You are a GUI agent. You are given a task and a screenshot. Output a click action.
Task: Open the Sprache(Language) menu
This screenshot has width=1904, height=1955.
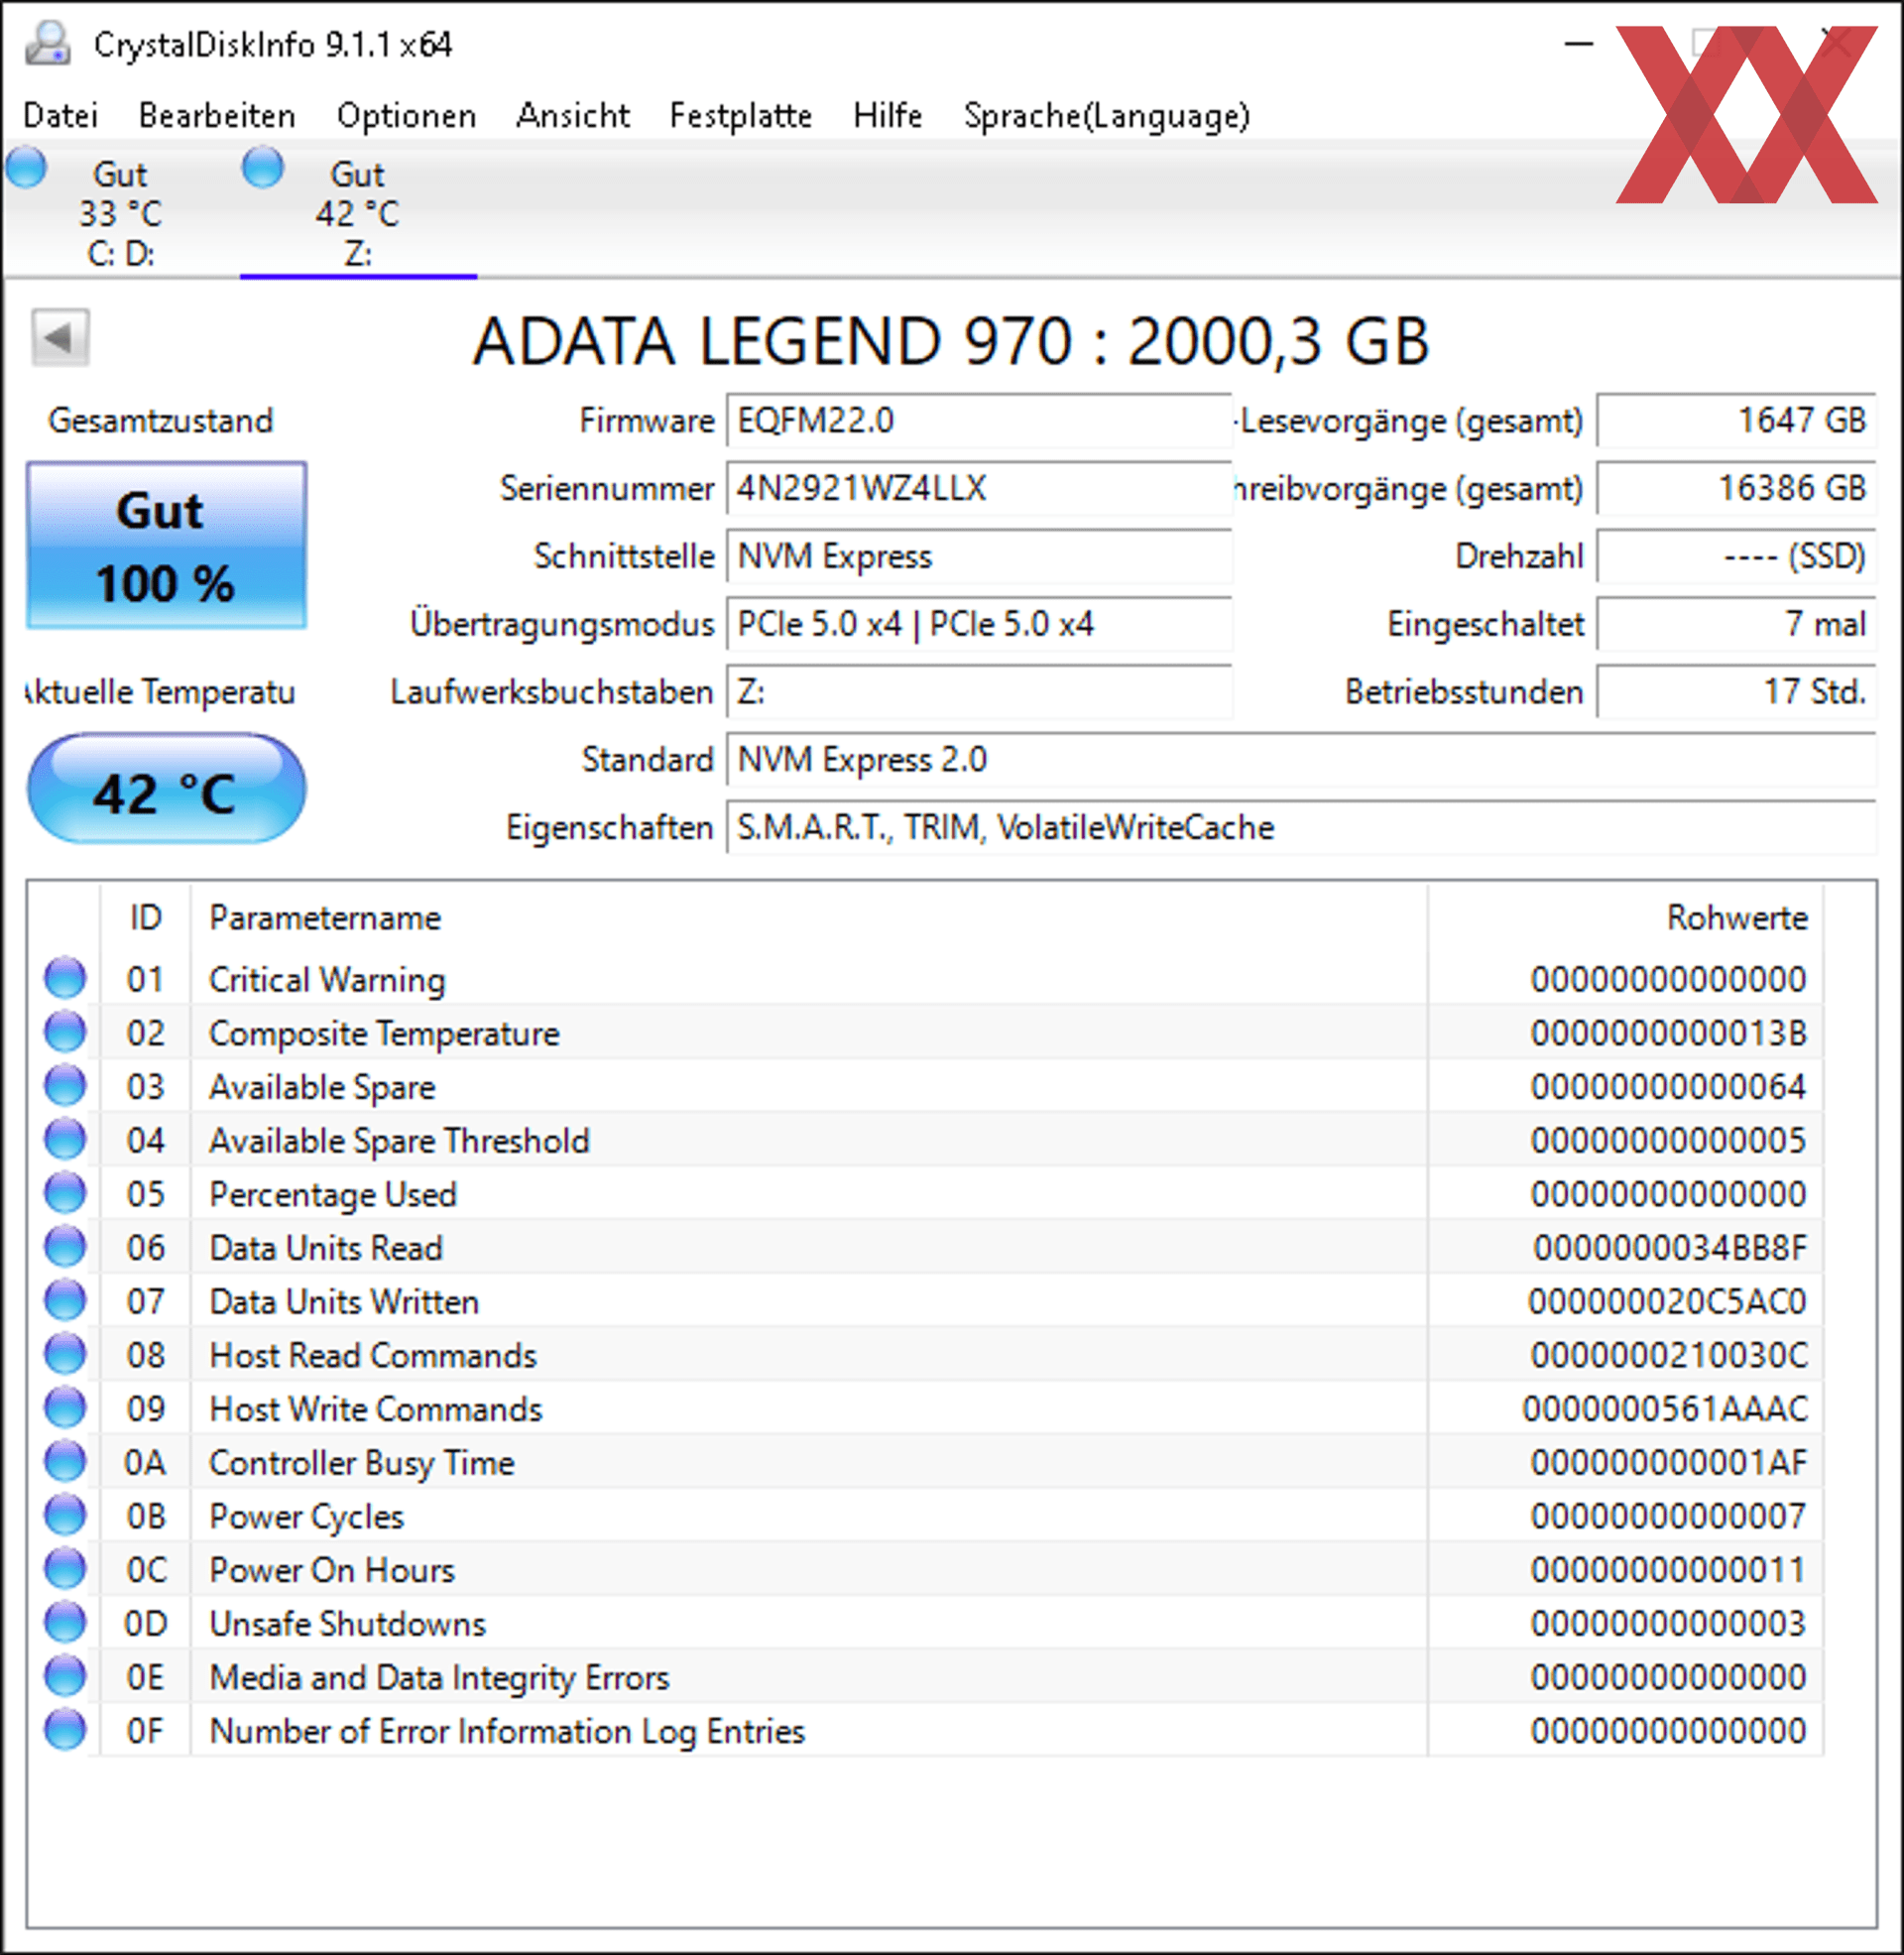(x=1107, y=116)
